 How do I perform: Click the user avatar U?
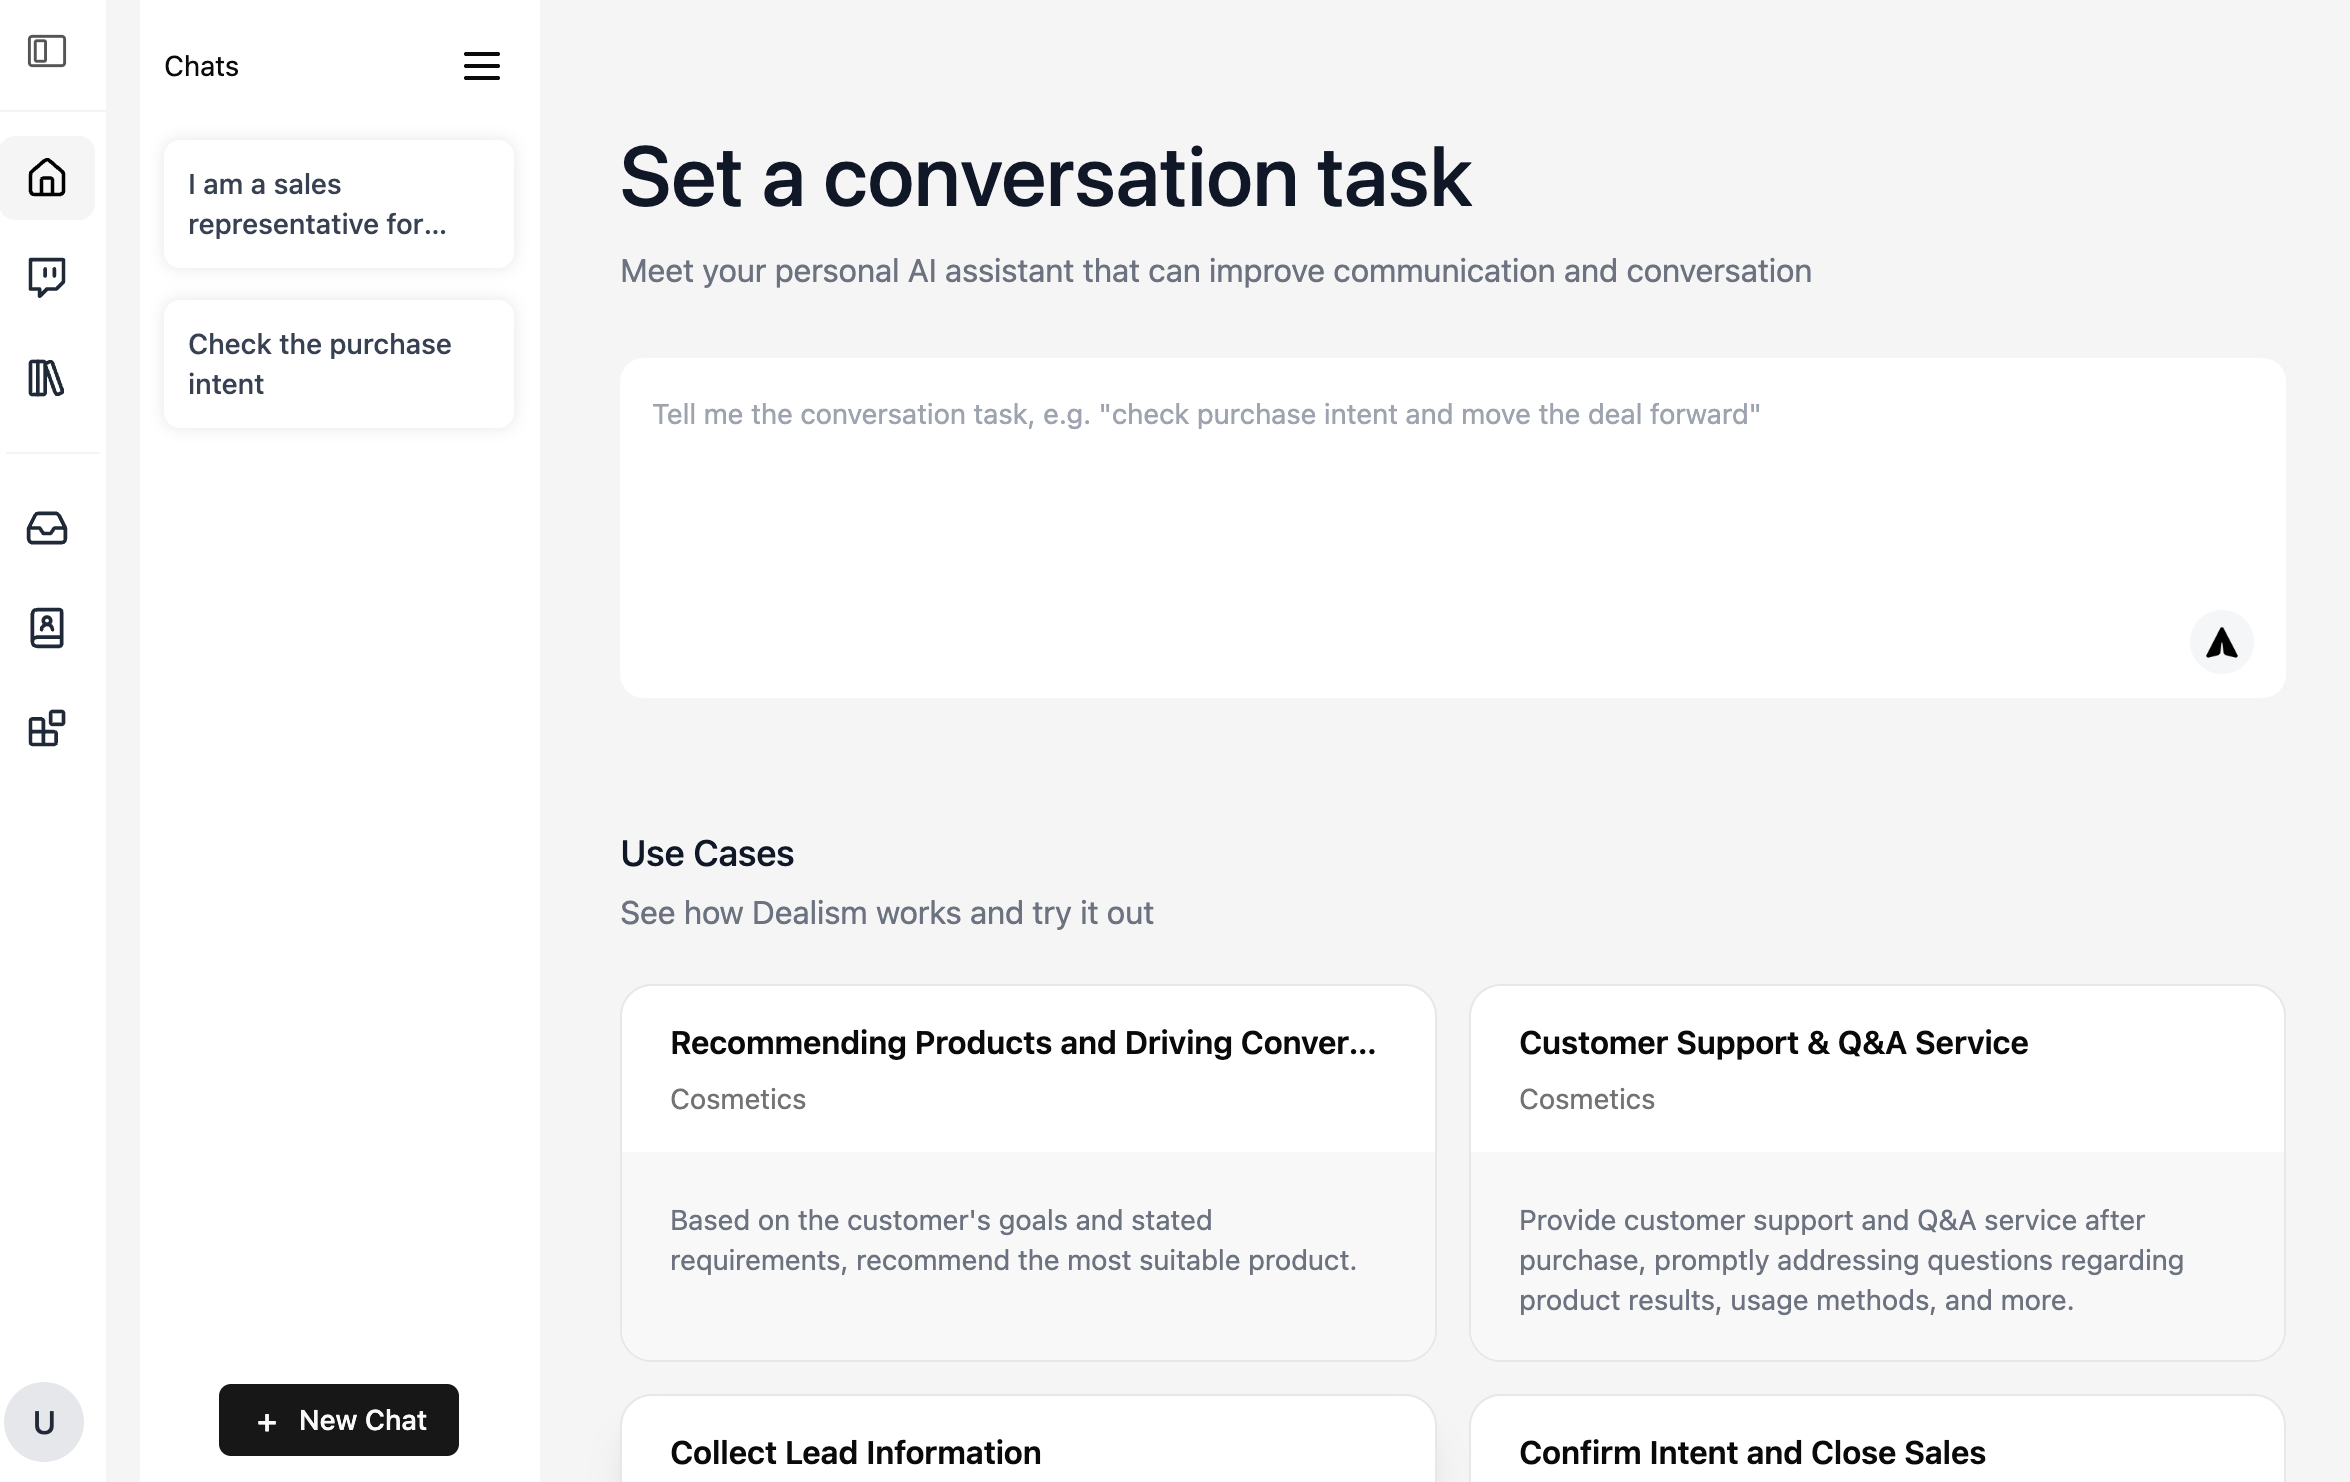point(44,1421)
